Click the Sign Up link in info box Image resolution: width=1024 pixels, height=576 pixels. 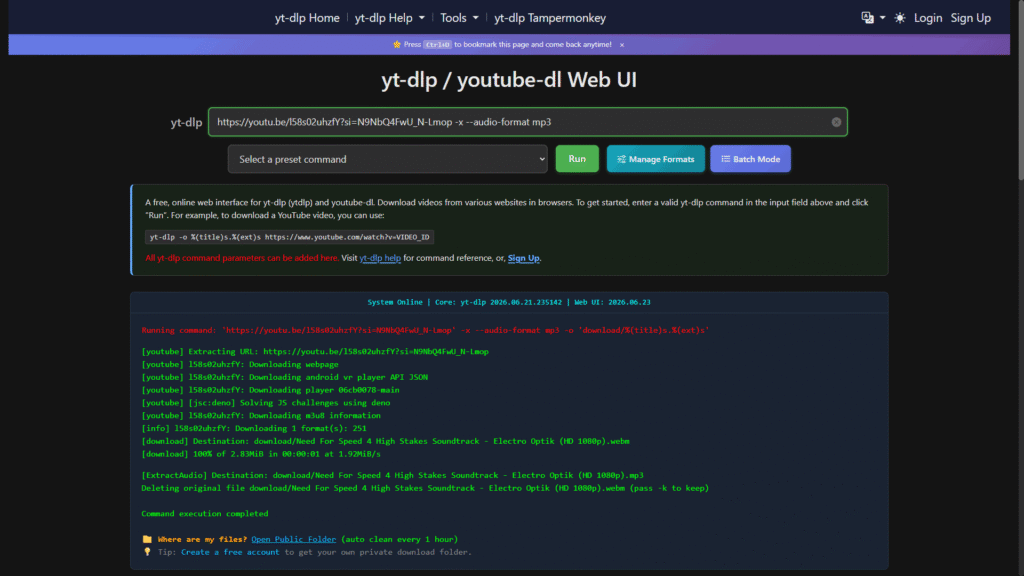pyautogui.click(x=524, y=258)
